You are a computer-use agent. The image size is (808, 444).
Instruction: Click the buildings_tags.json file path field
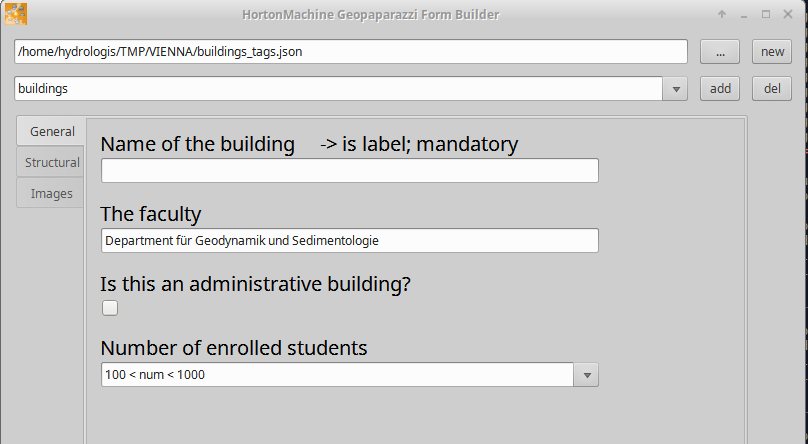point(351,52)
